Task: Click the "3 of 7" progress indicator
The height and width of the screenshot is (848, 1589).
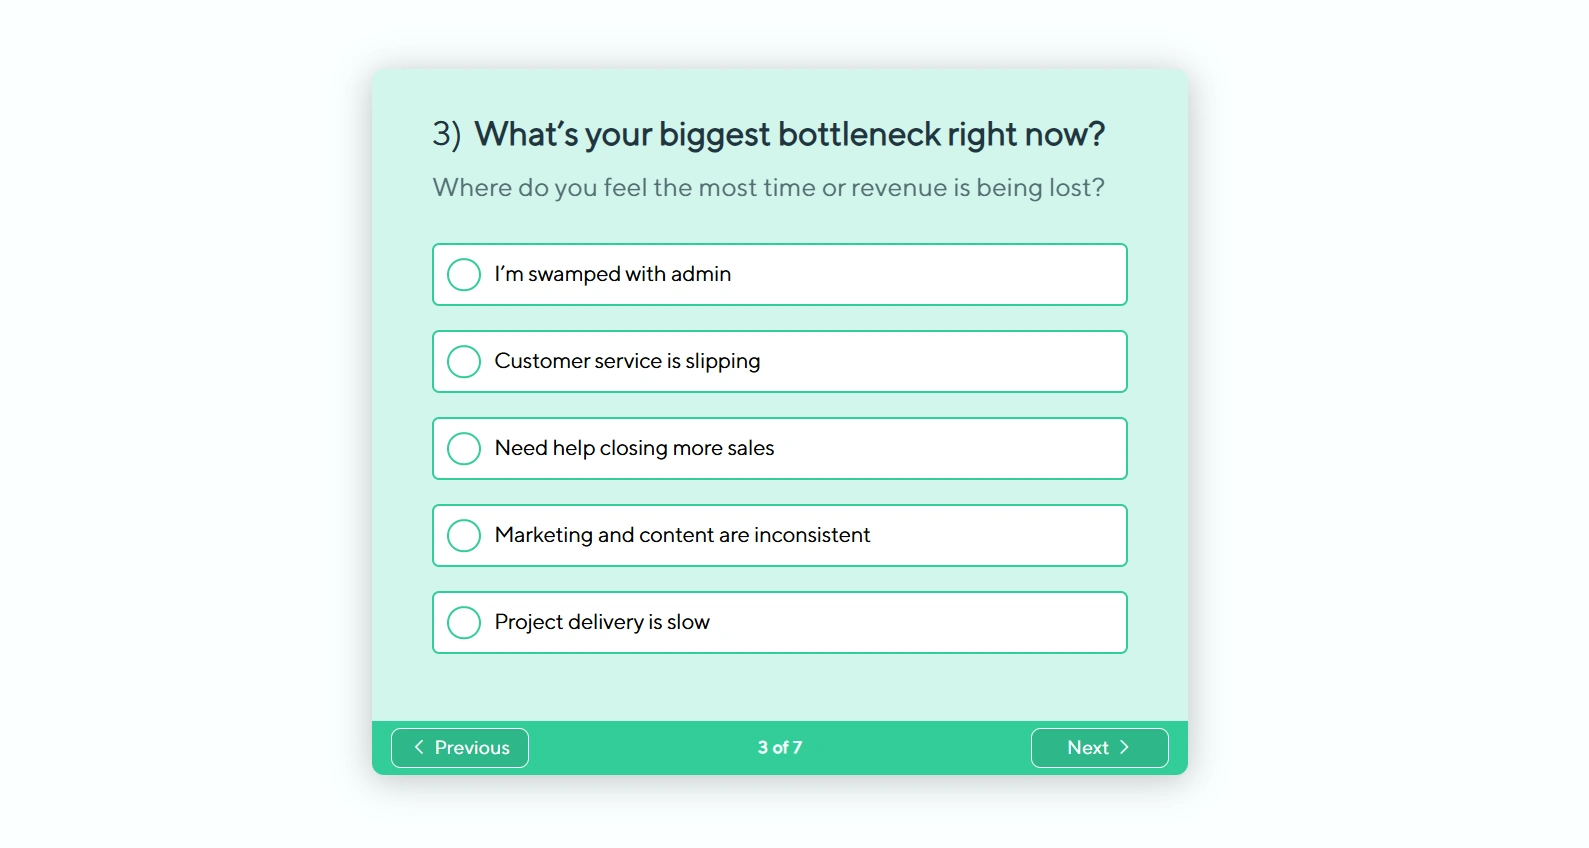Action: 780,748
